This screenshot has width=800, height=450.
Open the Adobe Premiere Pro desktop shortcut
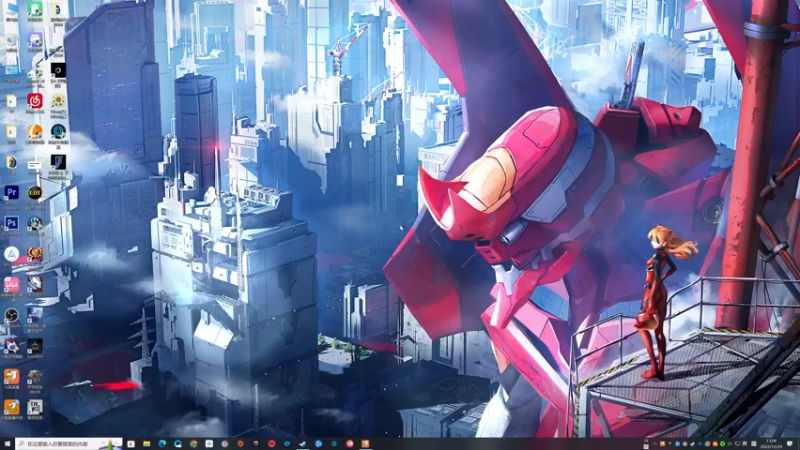[11, 193]
